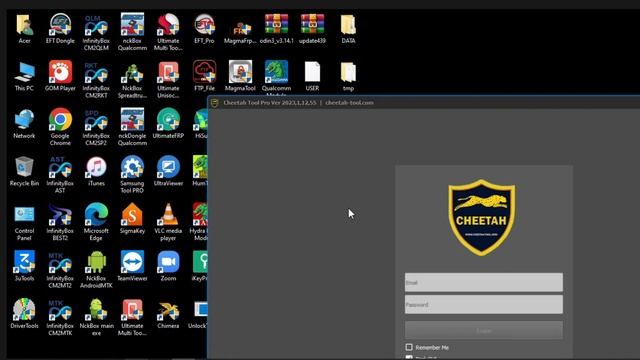The width and height of the screenshot is (640, 360).
Task: Open the Qualcomm Module shortcut
Action: click(x=276, y=73)
